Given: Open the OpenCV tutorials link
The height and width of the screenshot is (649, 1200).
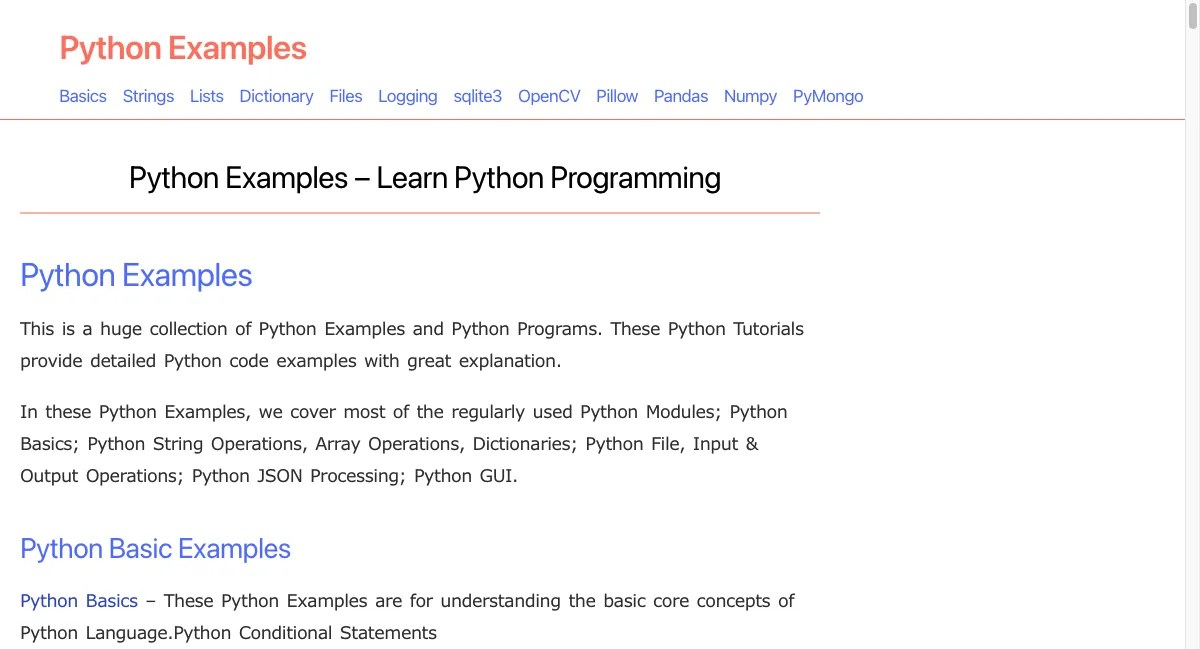Looking at the screenshot, I should click(x=548, y=96).
